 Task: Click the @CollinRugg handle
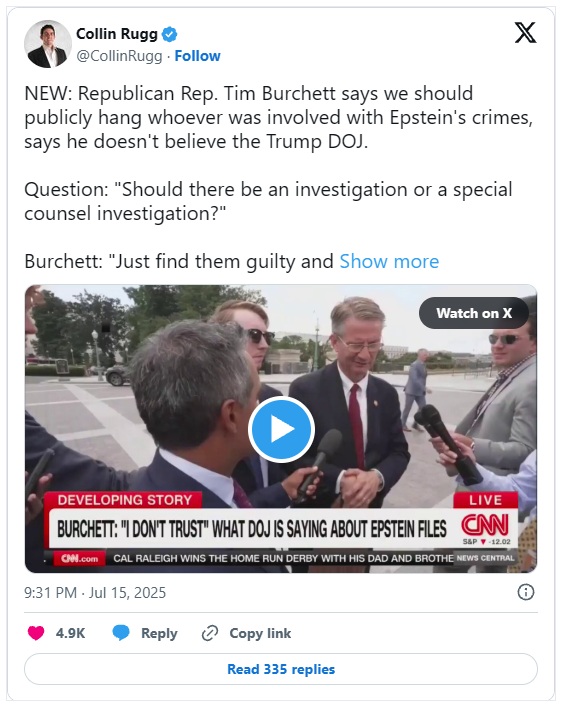119,56
